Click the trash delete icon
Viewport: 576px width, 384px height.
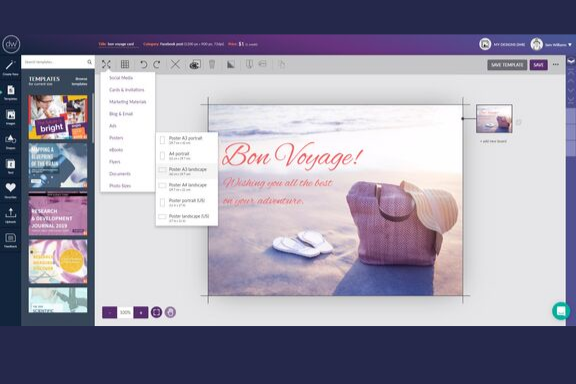point(212,64)
